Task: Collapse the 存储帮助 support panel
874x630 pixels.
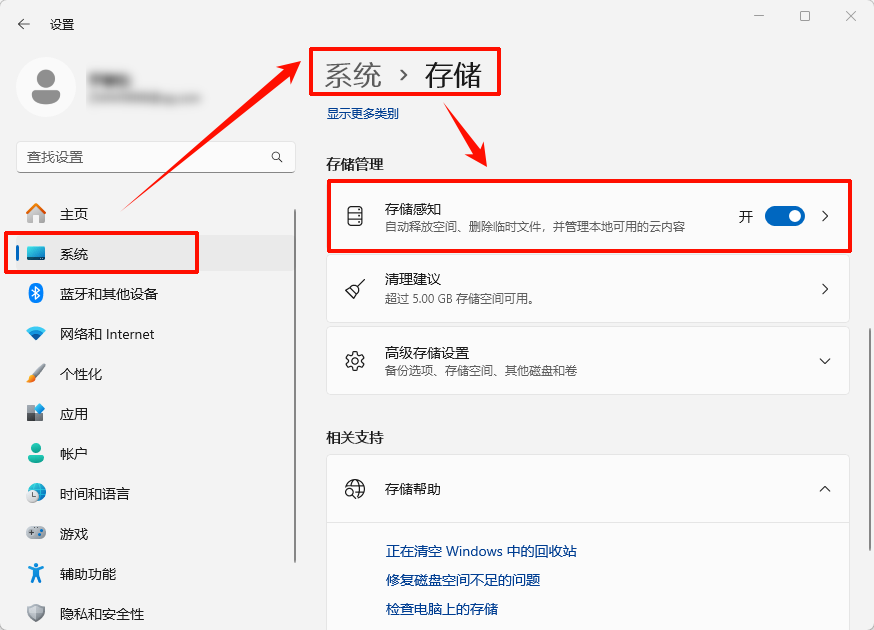Action: (x=825, y=489)
